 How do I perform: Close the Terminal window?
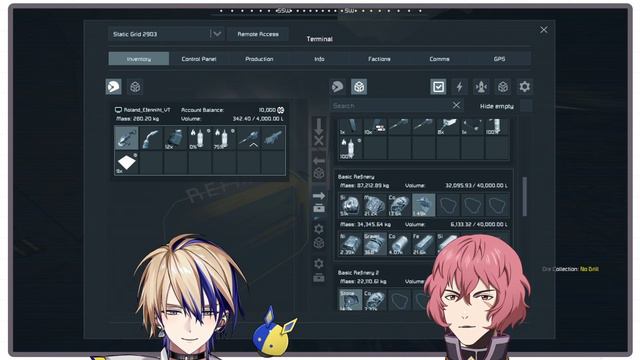pyautogui.click(x=544, y=30)
